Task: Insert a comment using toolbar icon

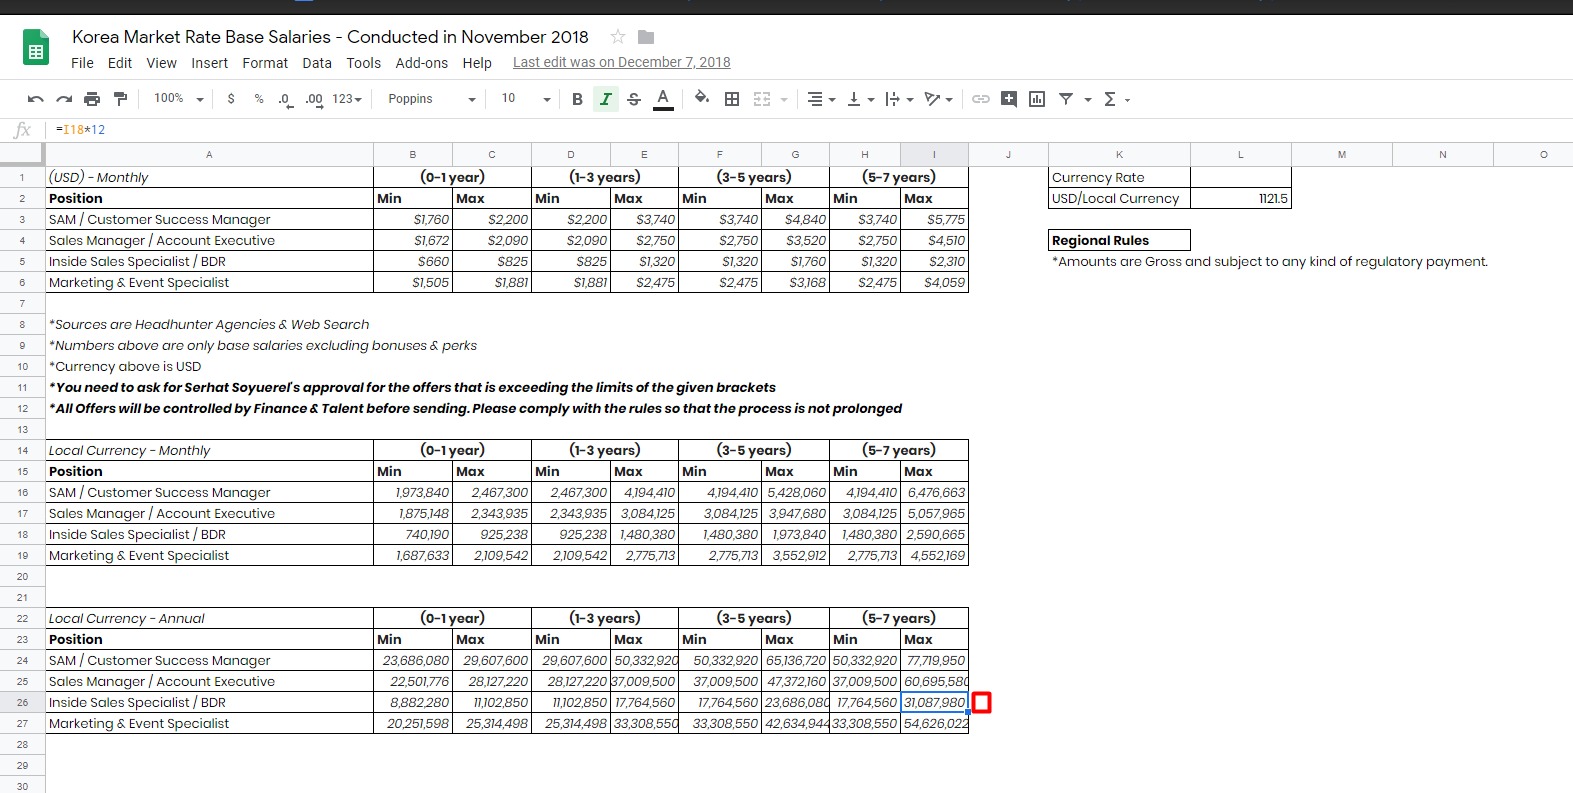Action: coord(1009,99)
